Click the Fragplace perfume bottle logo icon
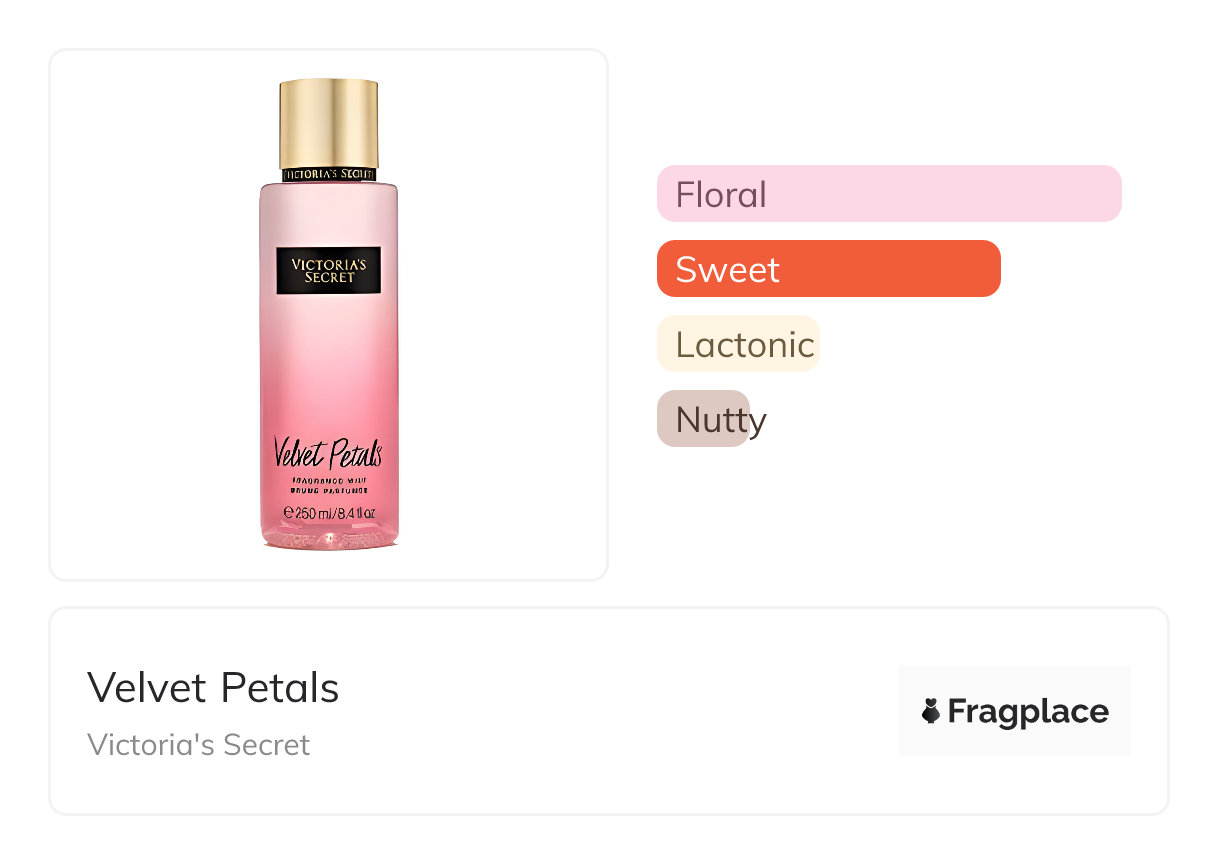This screenshot has height=864, width=1218. (931, 711)
